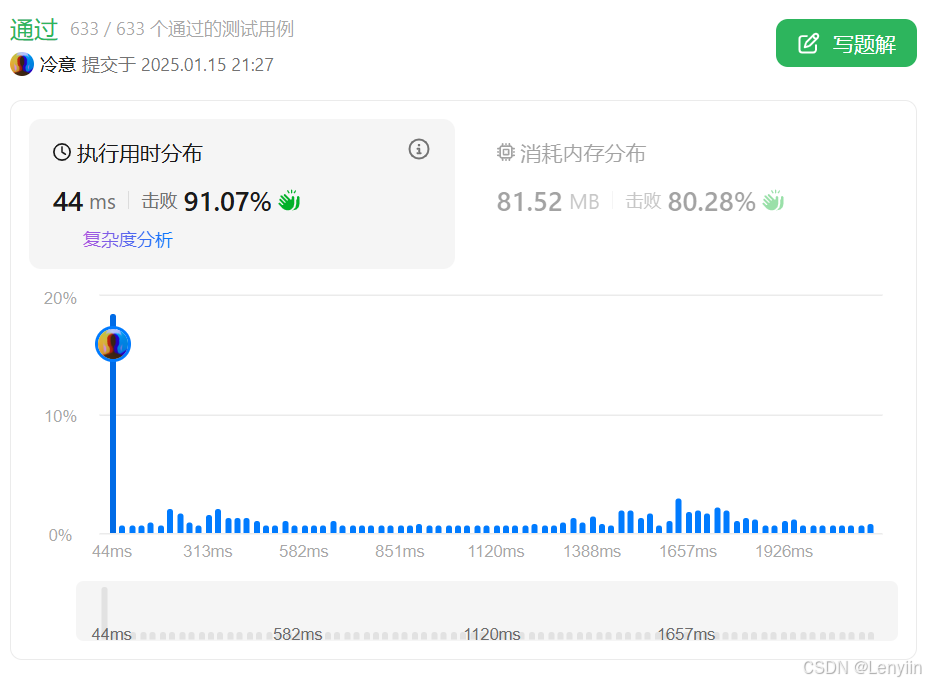The width and height of the screenshot is (926, 683).
Task: Click the range slider handle at 44ms
Action: [105, 611]
